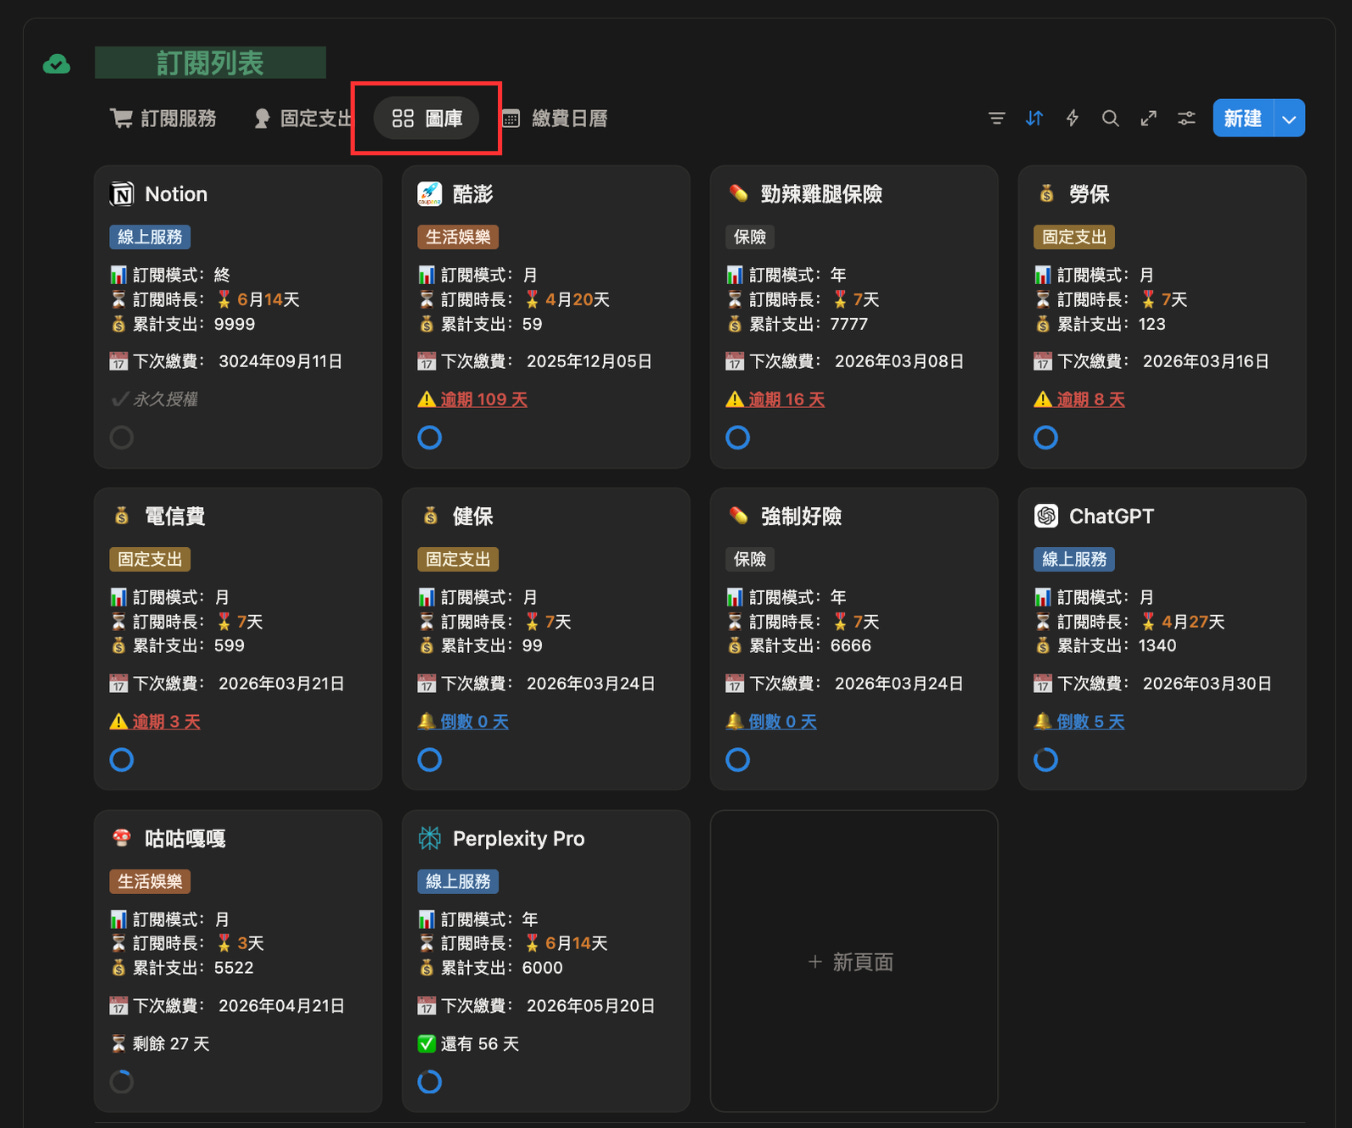
Task: Click progress ring on Perplexity Pro card
Action: tap(430, 1081)
